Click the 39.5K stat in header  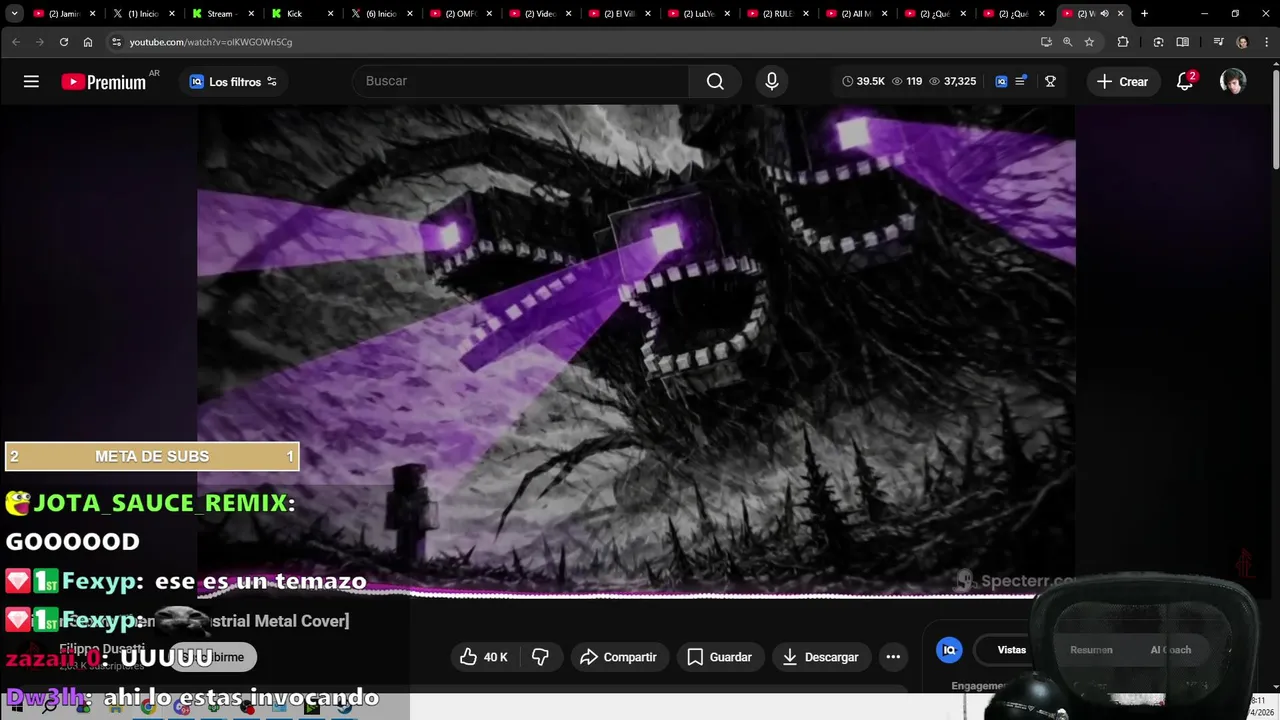click(863, 82)
